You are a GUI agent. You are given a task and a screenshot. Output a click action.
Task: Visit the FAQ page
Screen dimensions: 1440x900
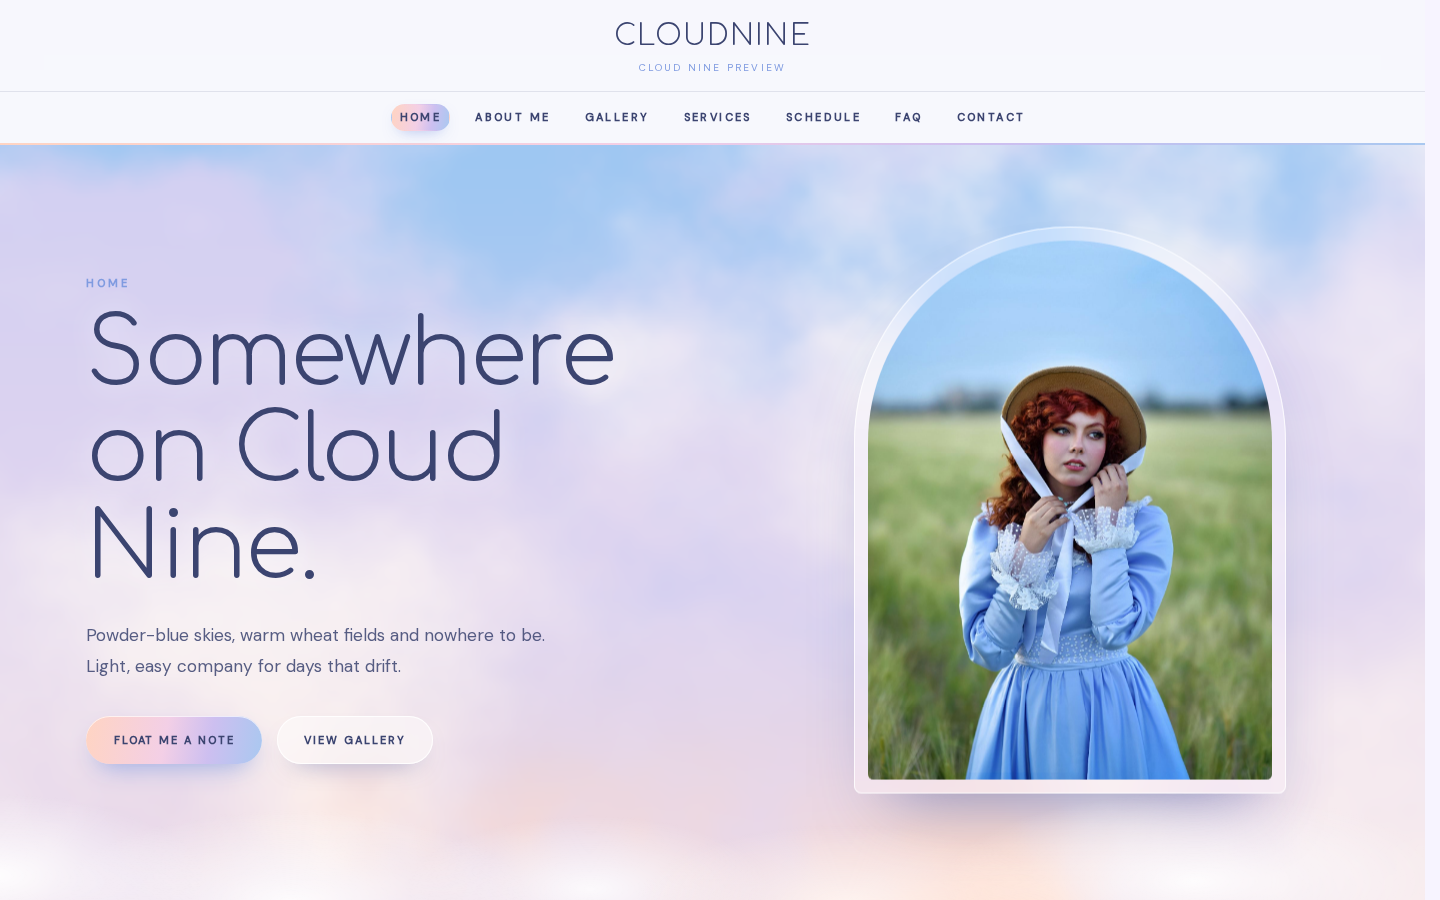coord(908,117)
